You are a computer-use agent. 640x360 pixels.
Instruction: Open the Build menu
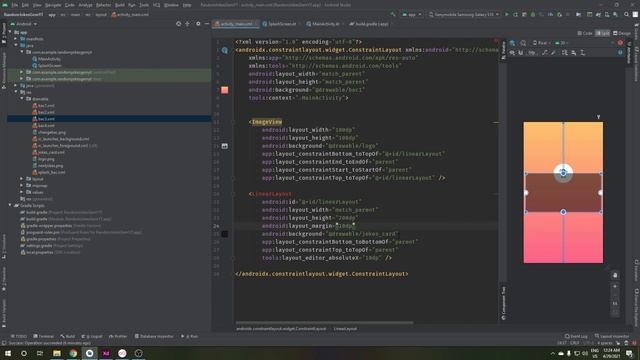pyautogui.click(x=120, y=5)
